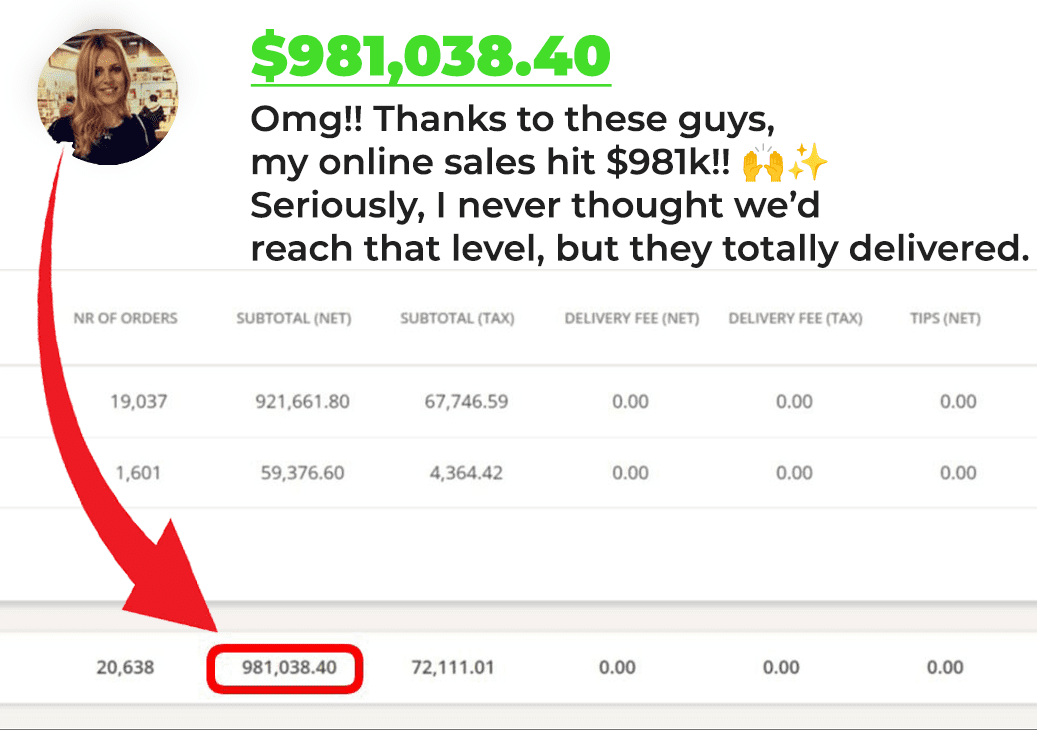Screen dimensions: 1037x750
Task: Click the red arrow head pointing at total
Action: (173, 581)
